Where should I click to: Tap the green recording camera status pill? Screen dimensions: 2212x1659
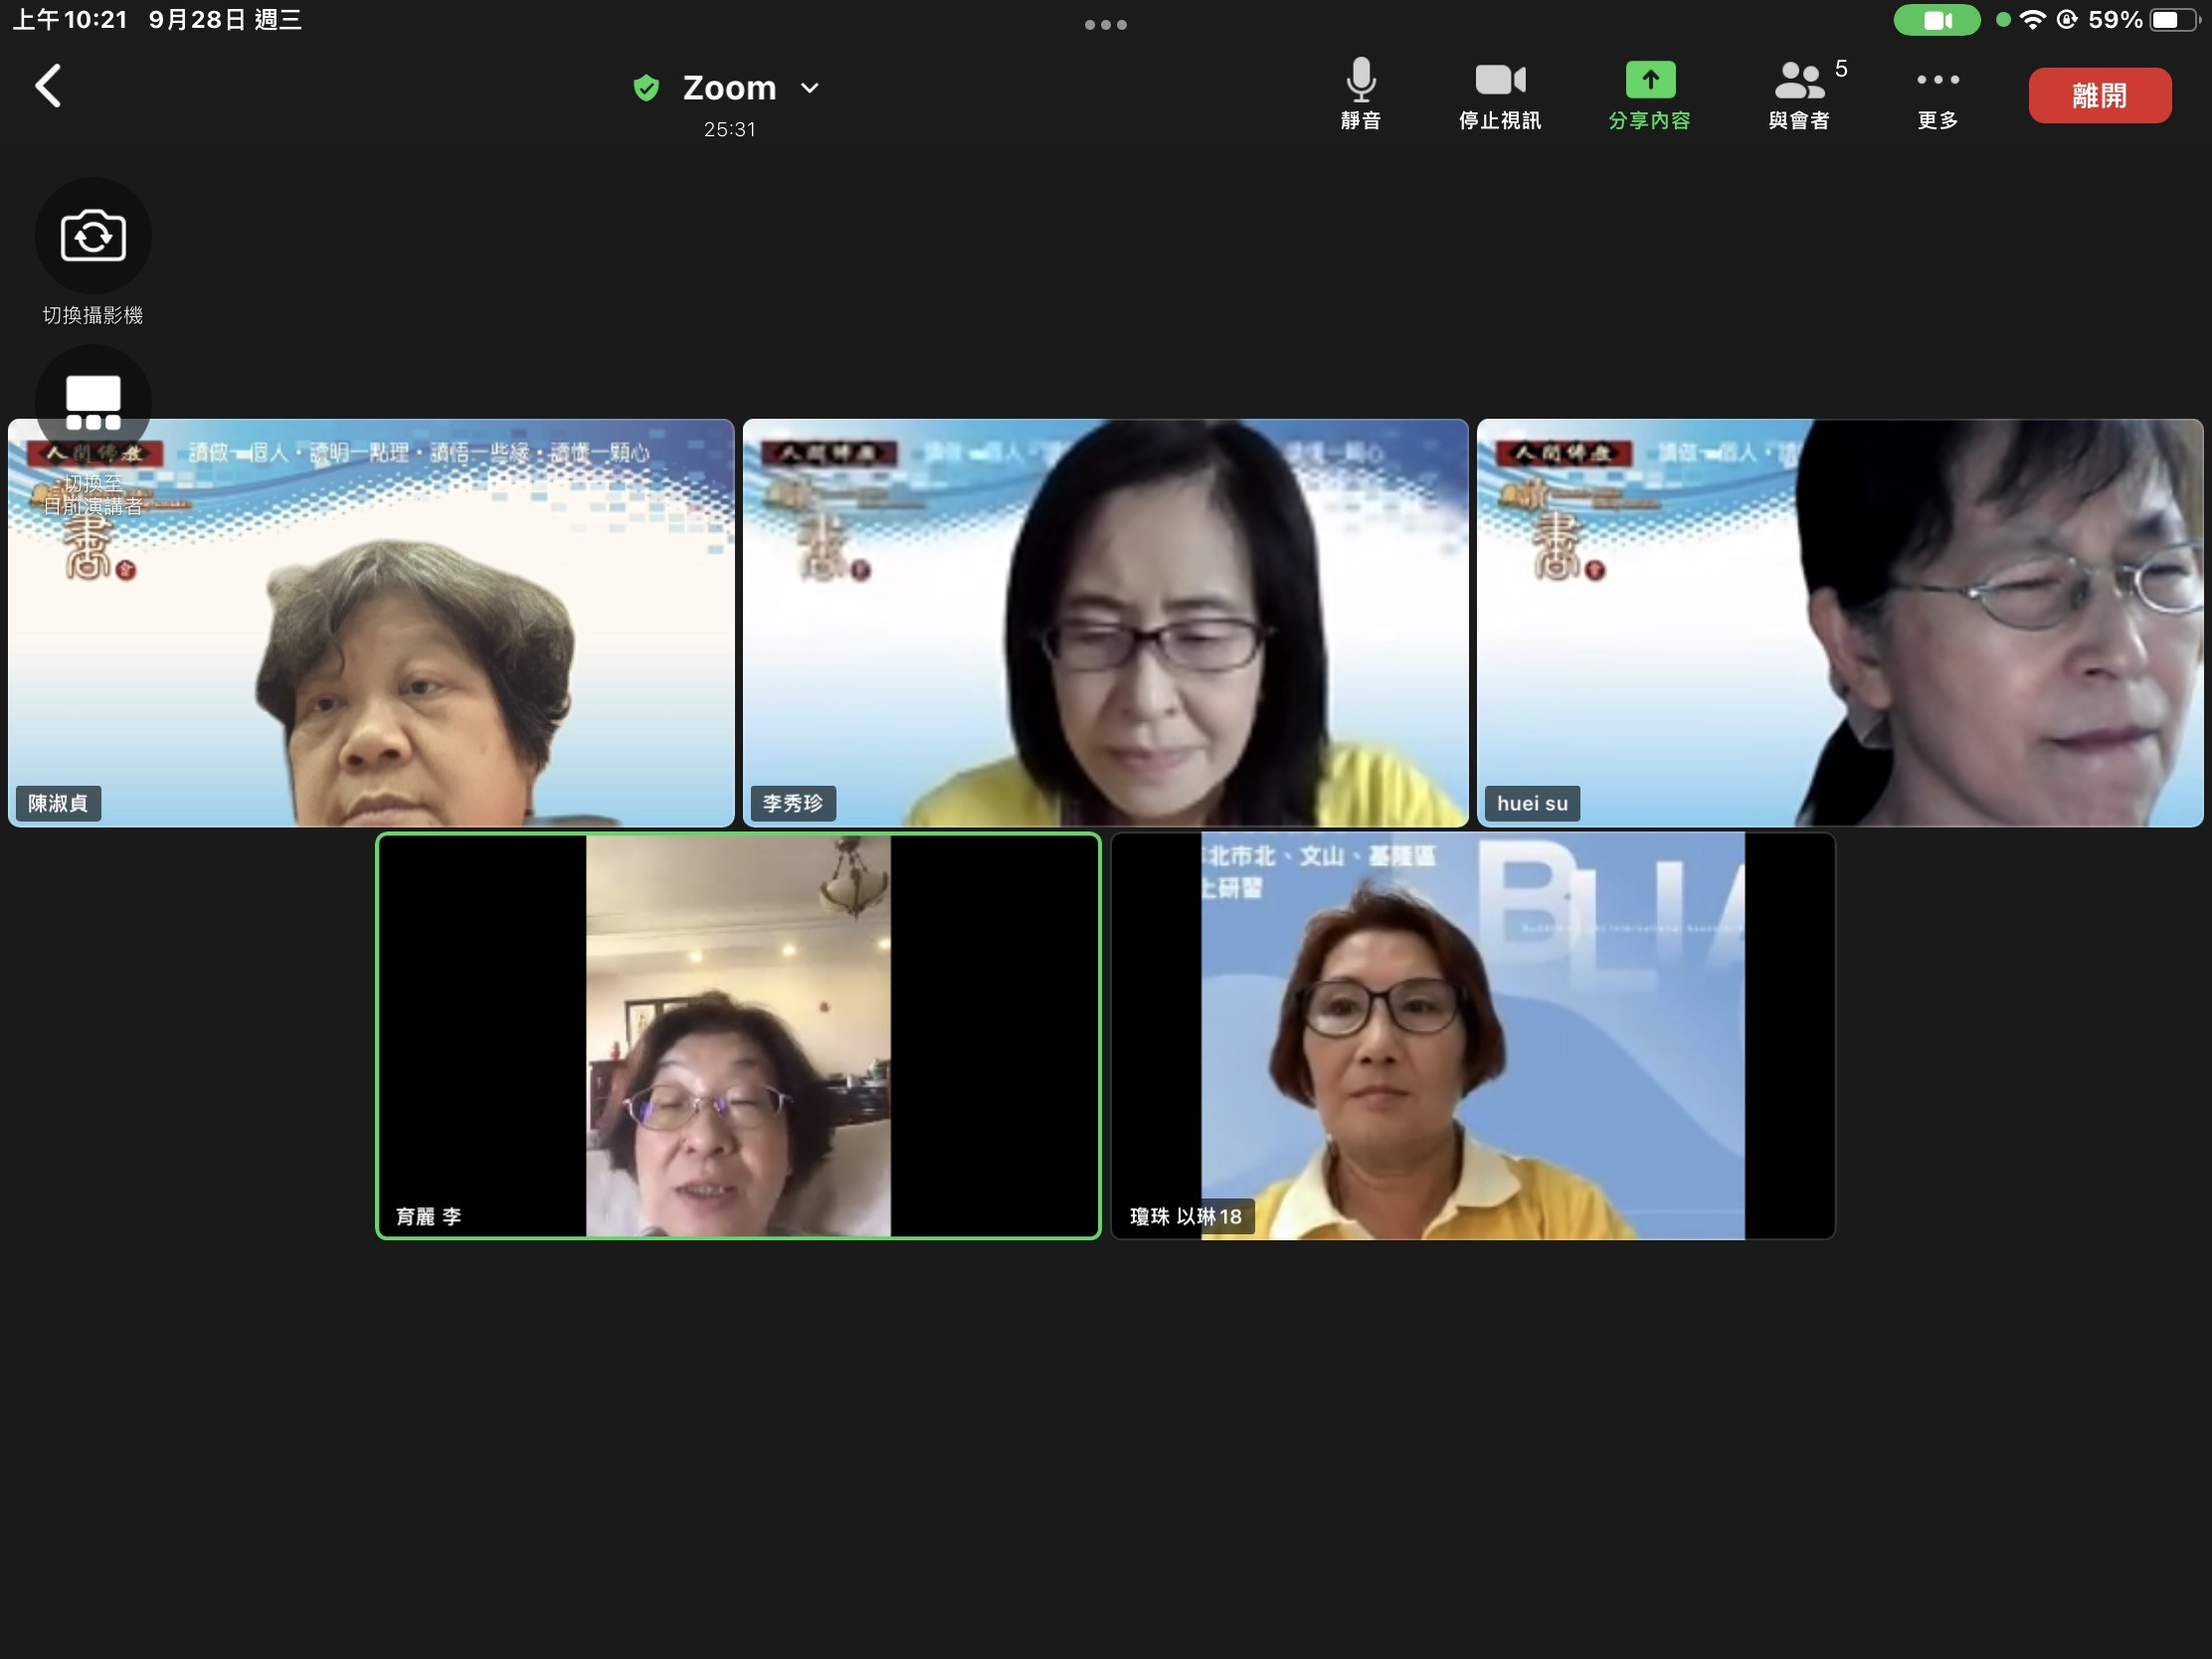pyautogui.click(x=1936, y=20)
